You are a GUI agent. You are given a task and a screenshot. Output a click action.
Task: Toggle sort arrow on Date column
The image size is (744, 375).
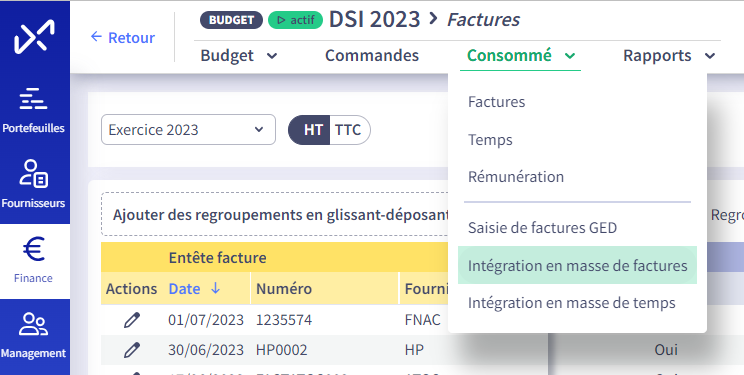pyautogui.click(x=215, y=288)
